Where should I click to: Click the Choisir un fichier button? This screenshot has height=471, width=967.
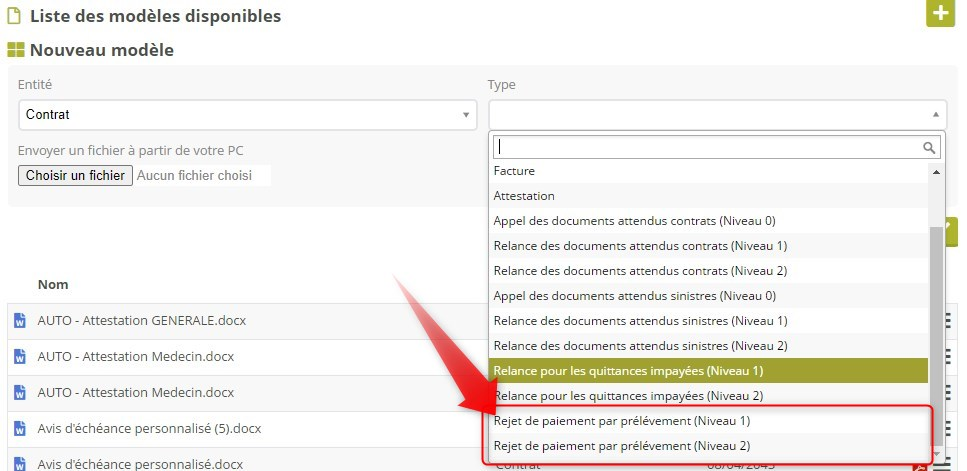75,176
